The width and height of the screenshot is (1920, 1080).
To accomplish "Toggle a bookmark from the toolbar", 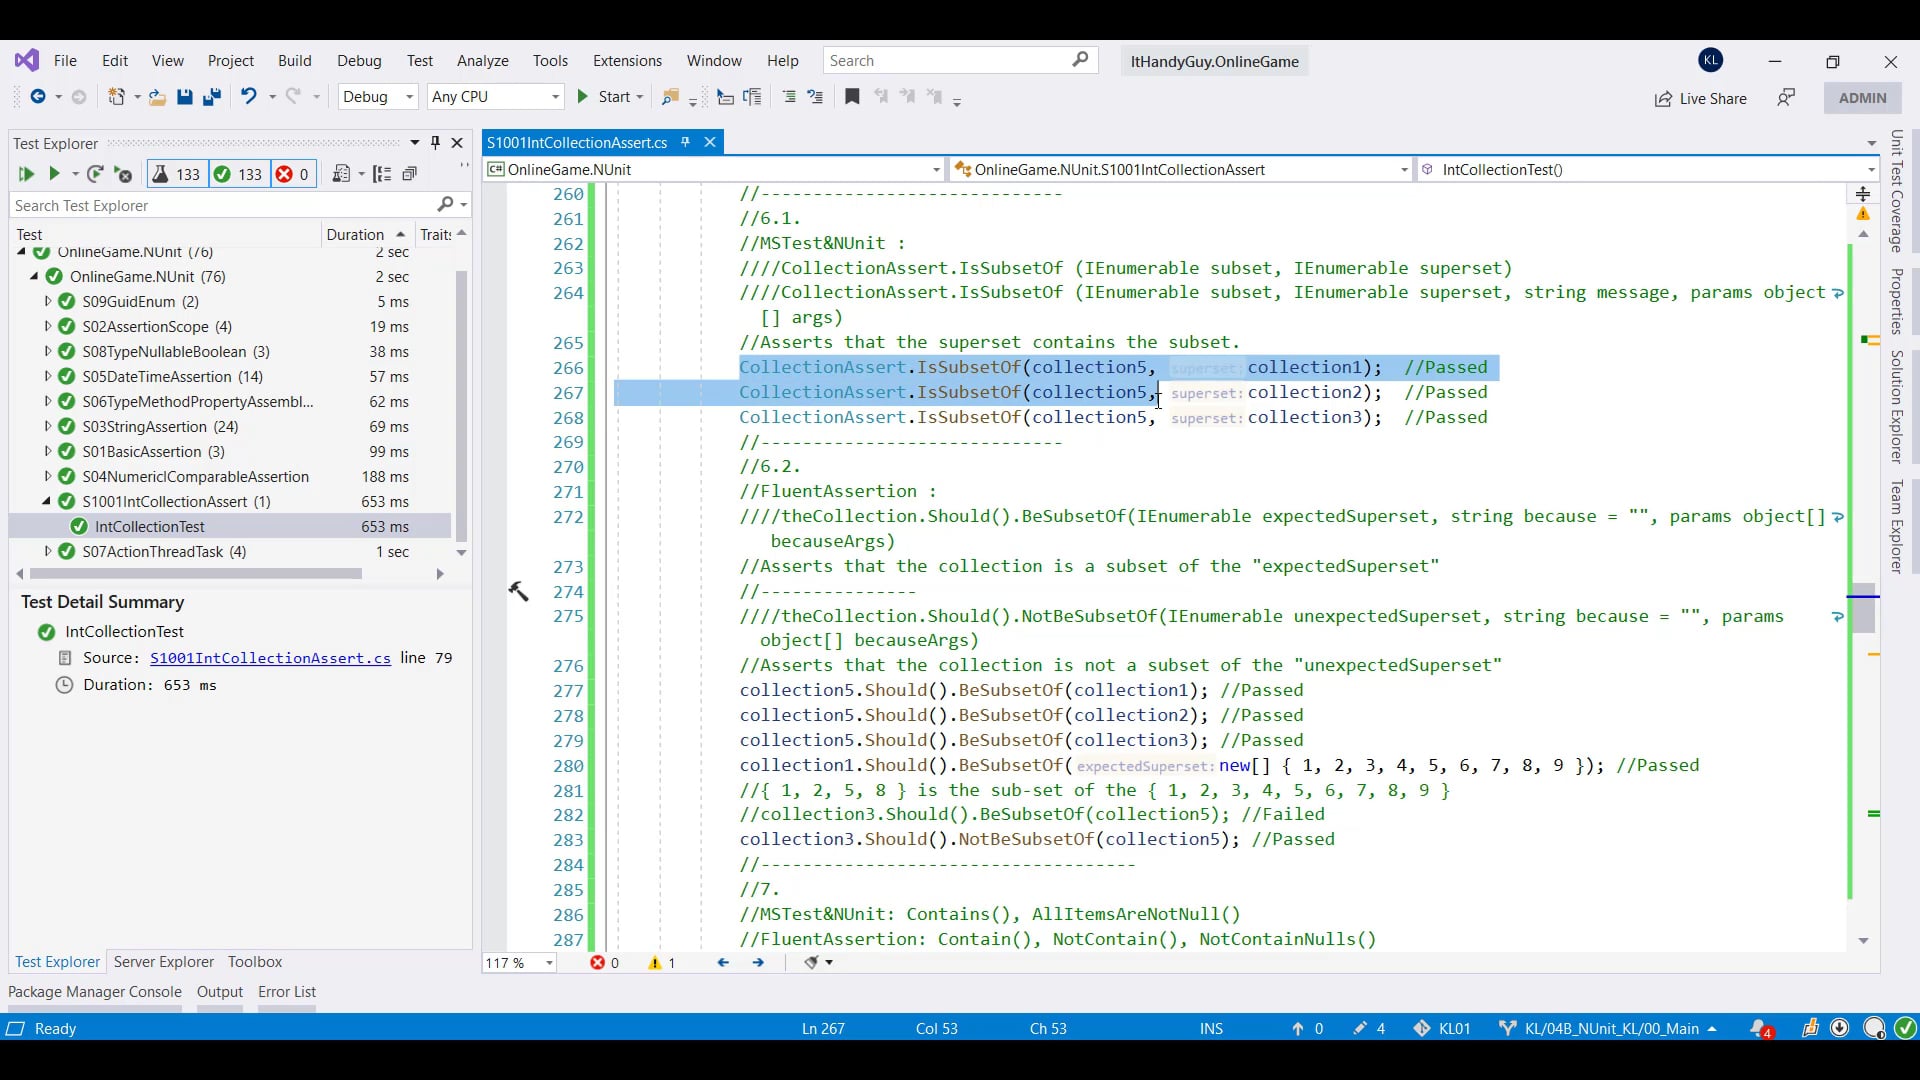I will click(852, 97).
